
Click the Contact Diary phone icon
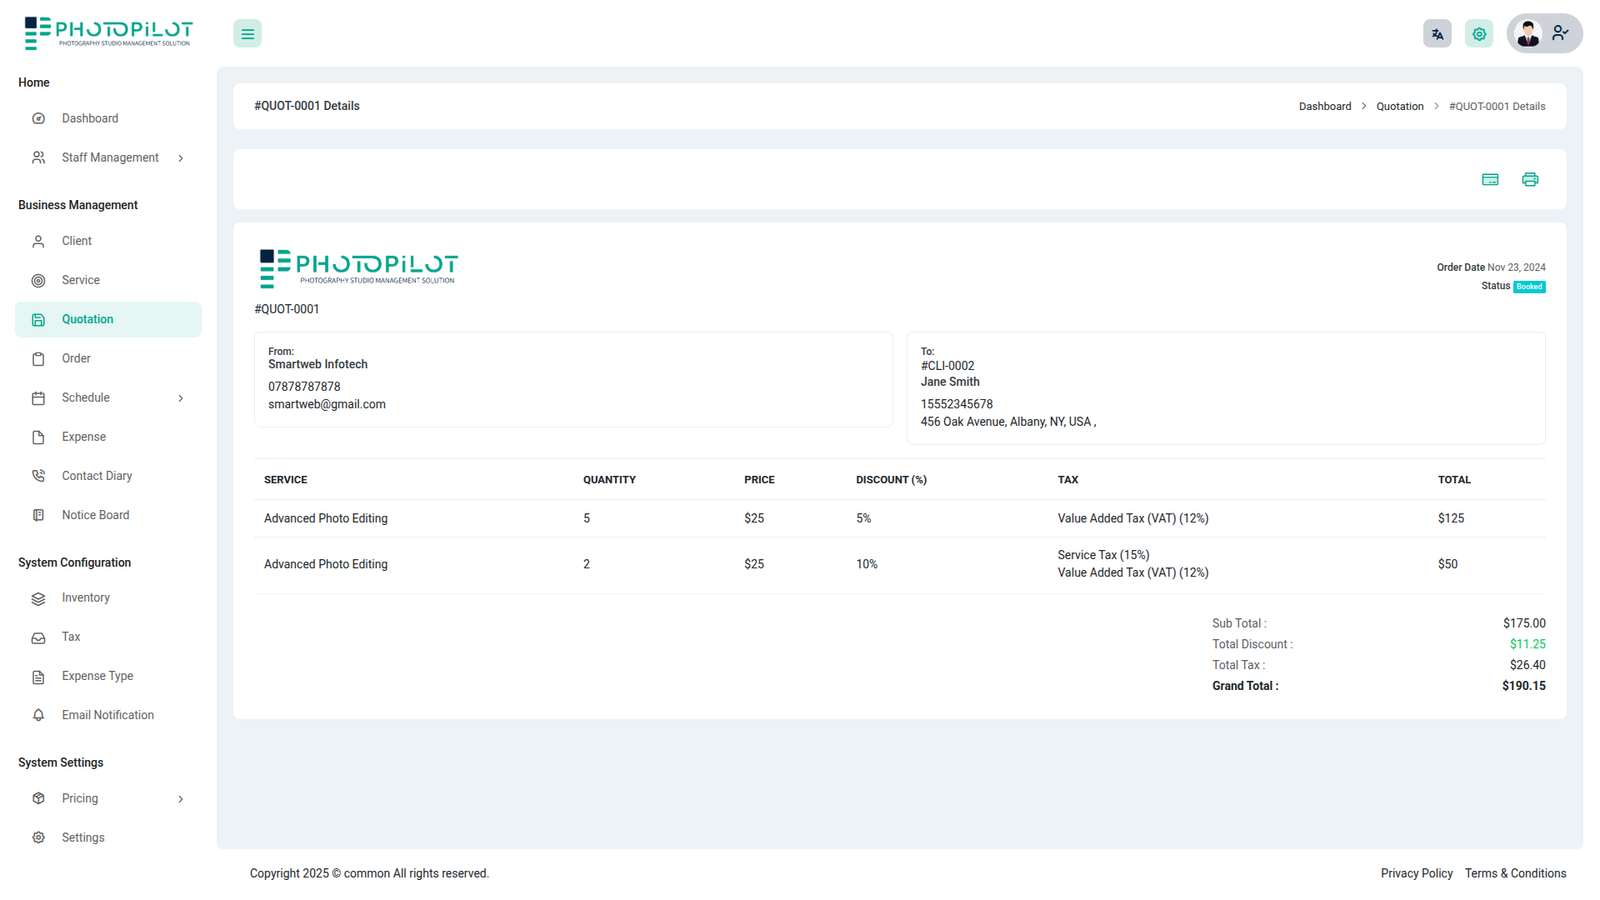[x=38, y=477]
